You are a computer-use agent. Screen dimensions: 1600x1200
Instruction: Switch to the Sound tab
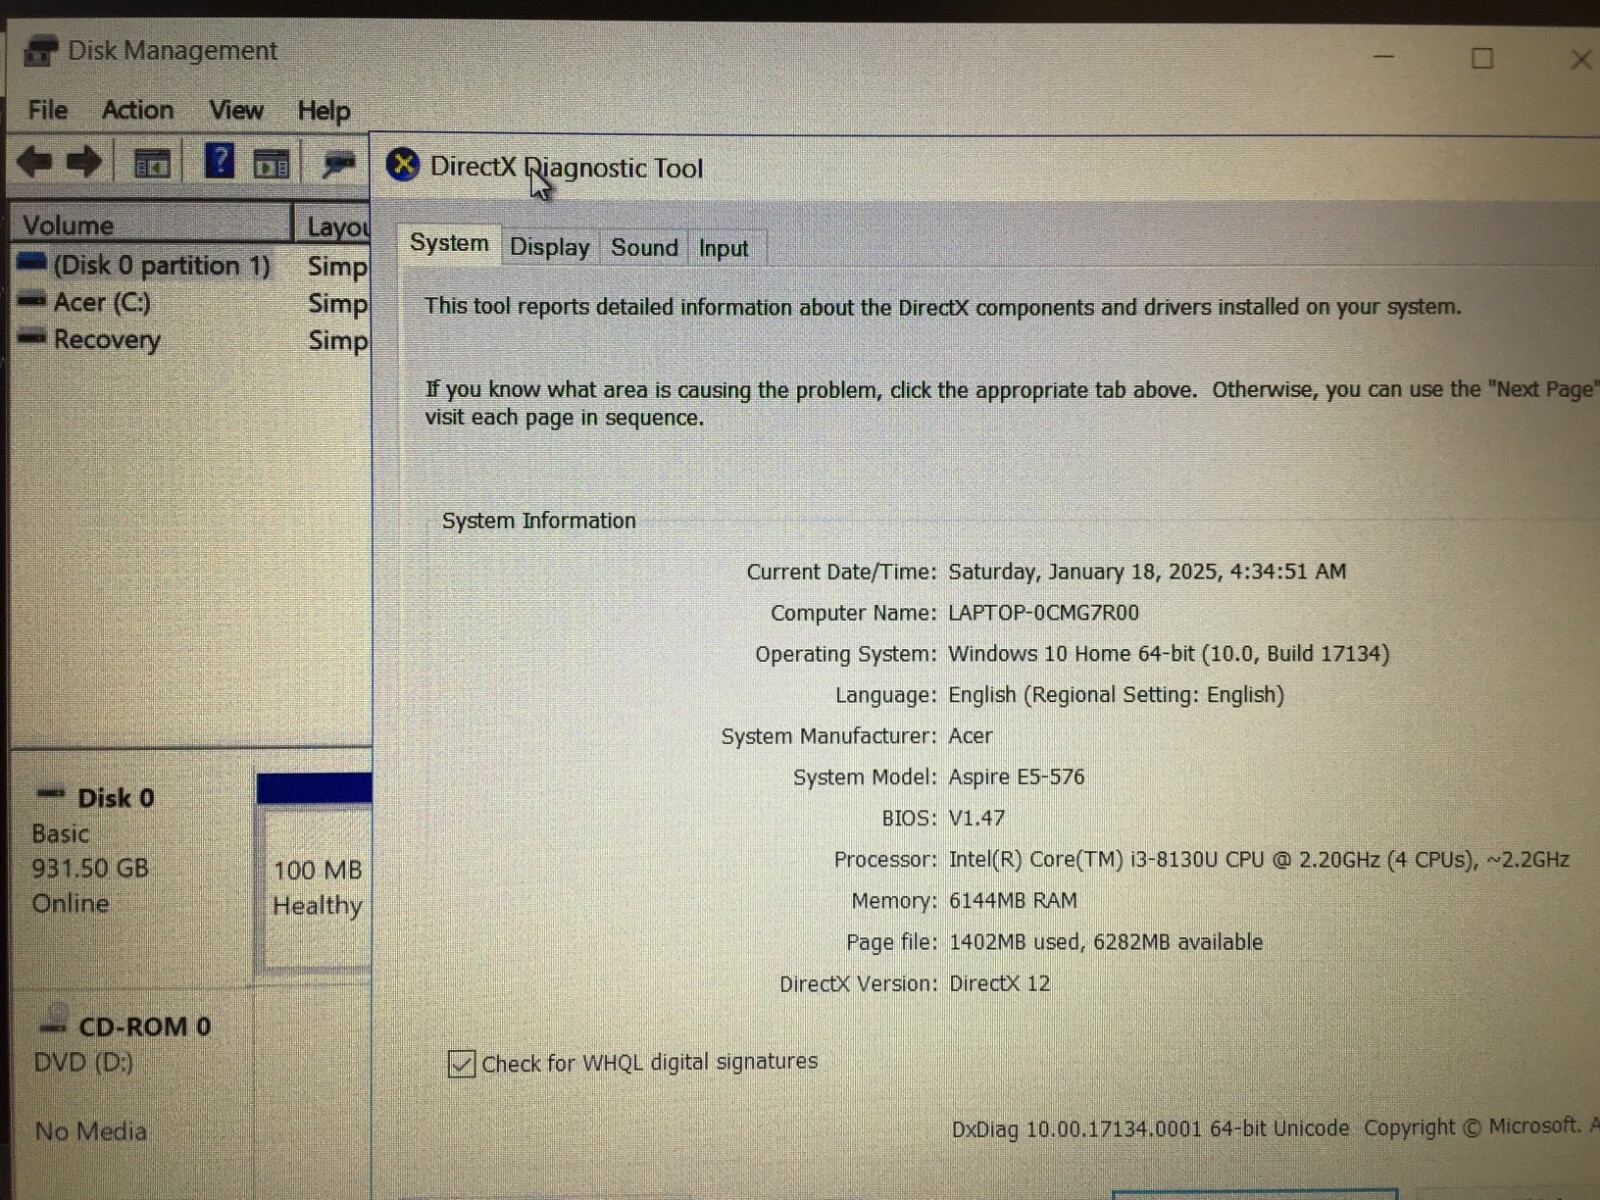(644, 247)
